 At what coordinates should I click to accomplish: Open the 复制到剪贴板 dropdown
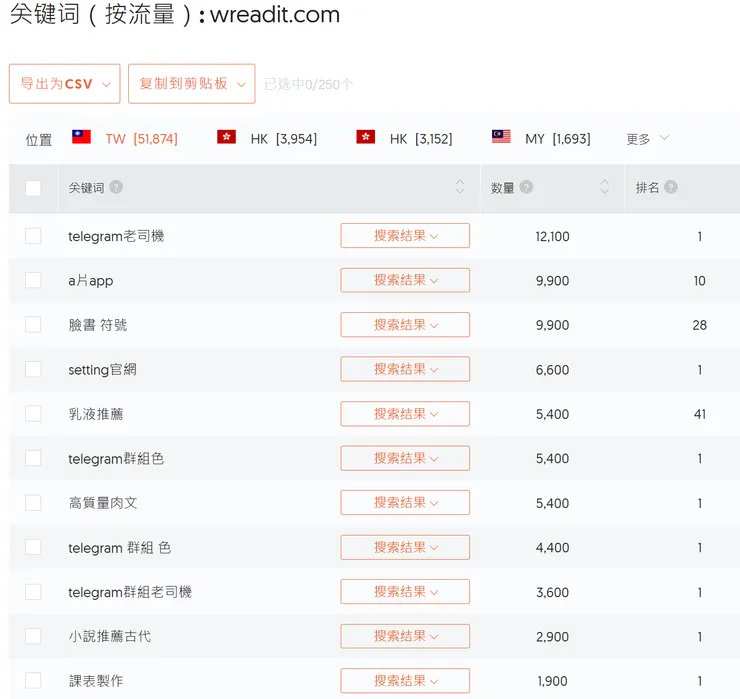[192, 84]
